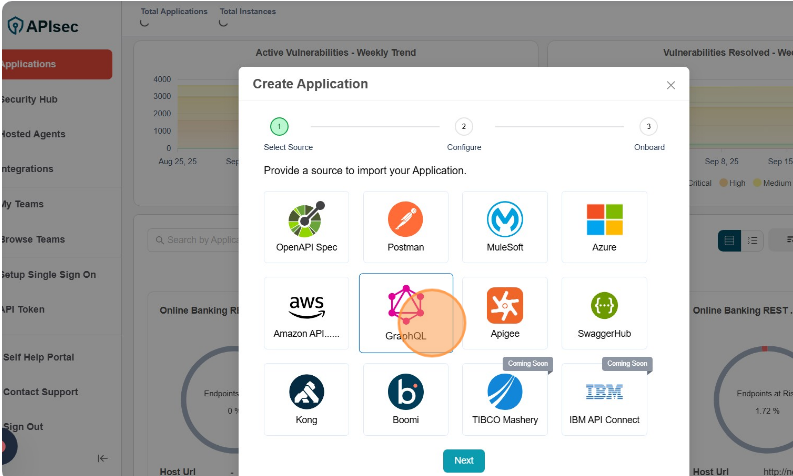Choose the Kong source icon
Screen dimensions: 793x476
click(x=306, y=393)
